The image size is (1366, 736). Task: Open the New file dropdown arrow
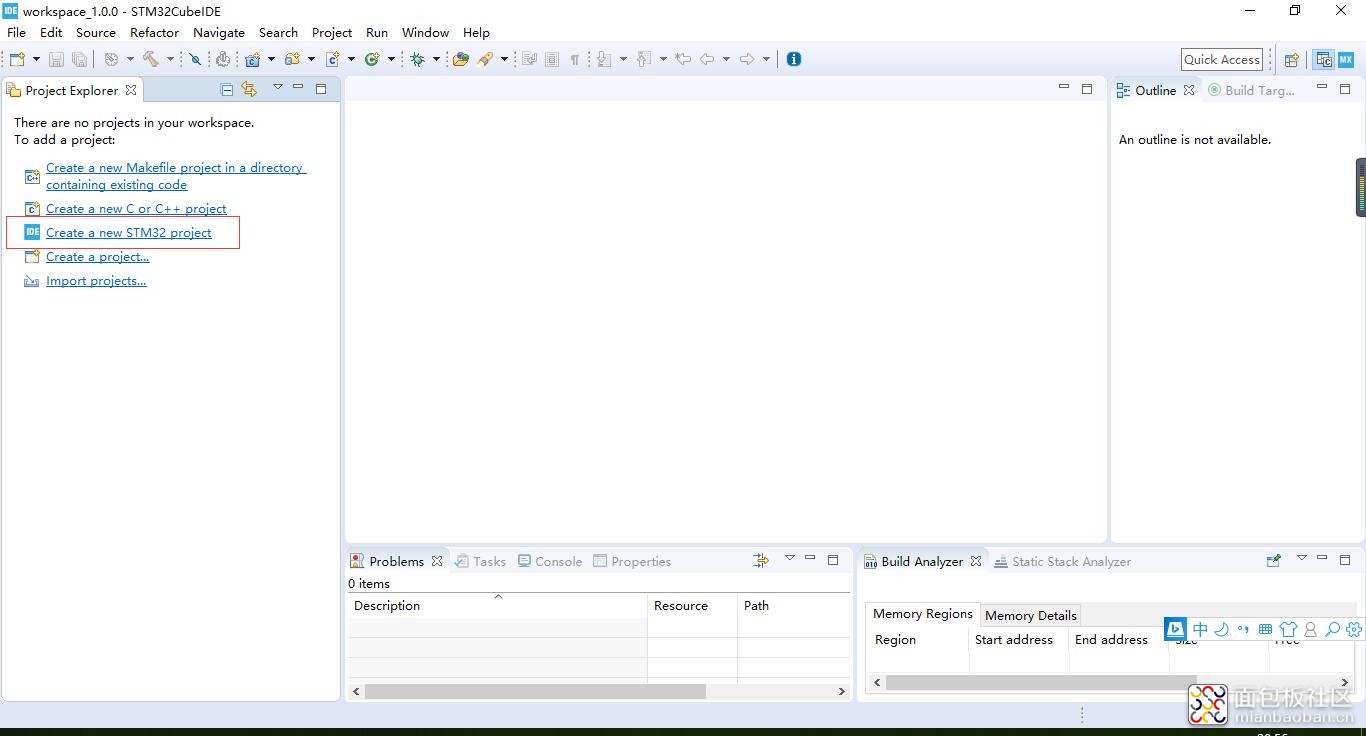[36, 60]
